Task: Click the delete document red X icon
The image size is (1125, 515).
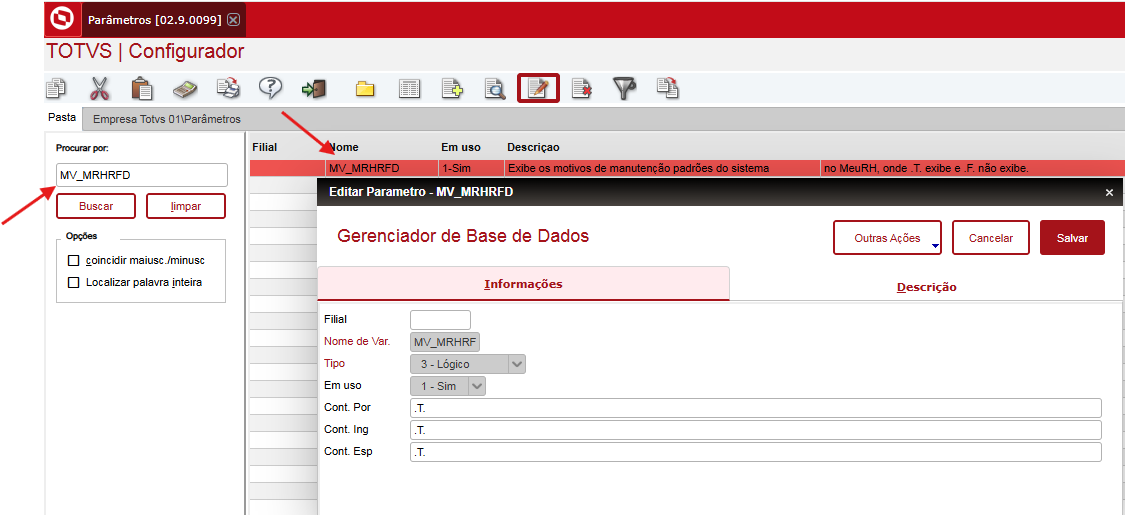Action: point(581,89)
